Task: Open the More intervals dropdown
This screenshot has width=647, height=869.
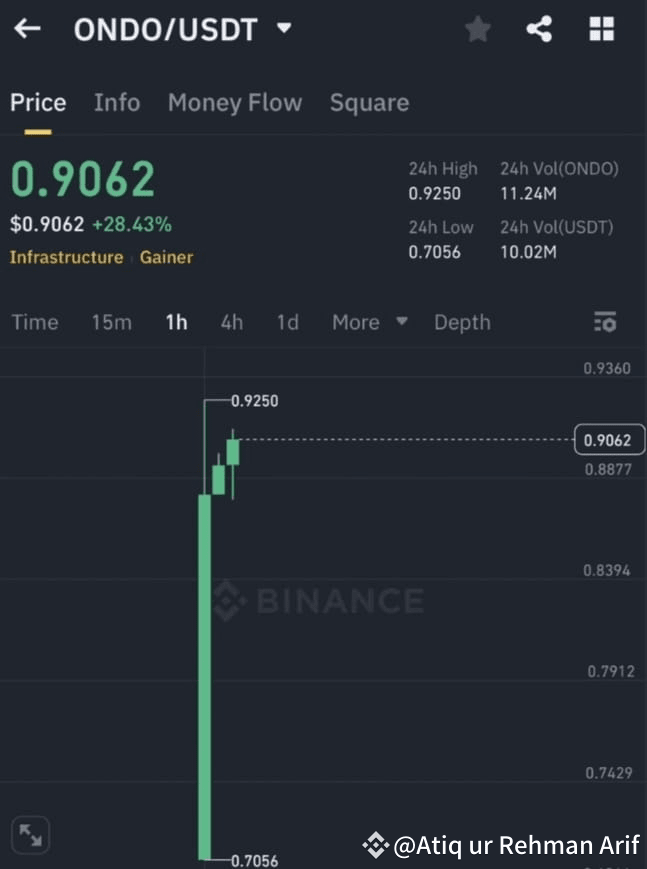Action: (x=370, y=322)
